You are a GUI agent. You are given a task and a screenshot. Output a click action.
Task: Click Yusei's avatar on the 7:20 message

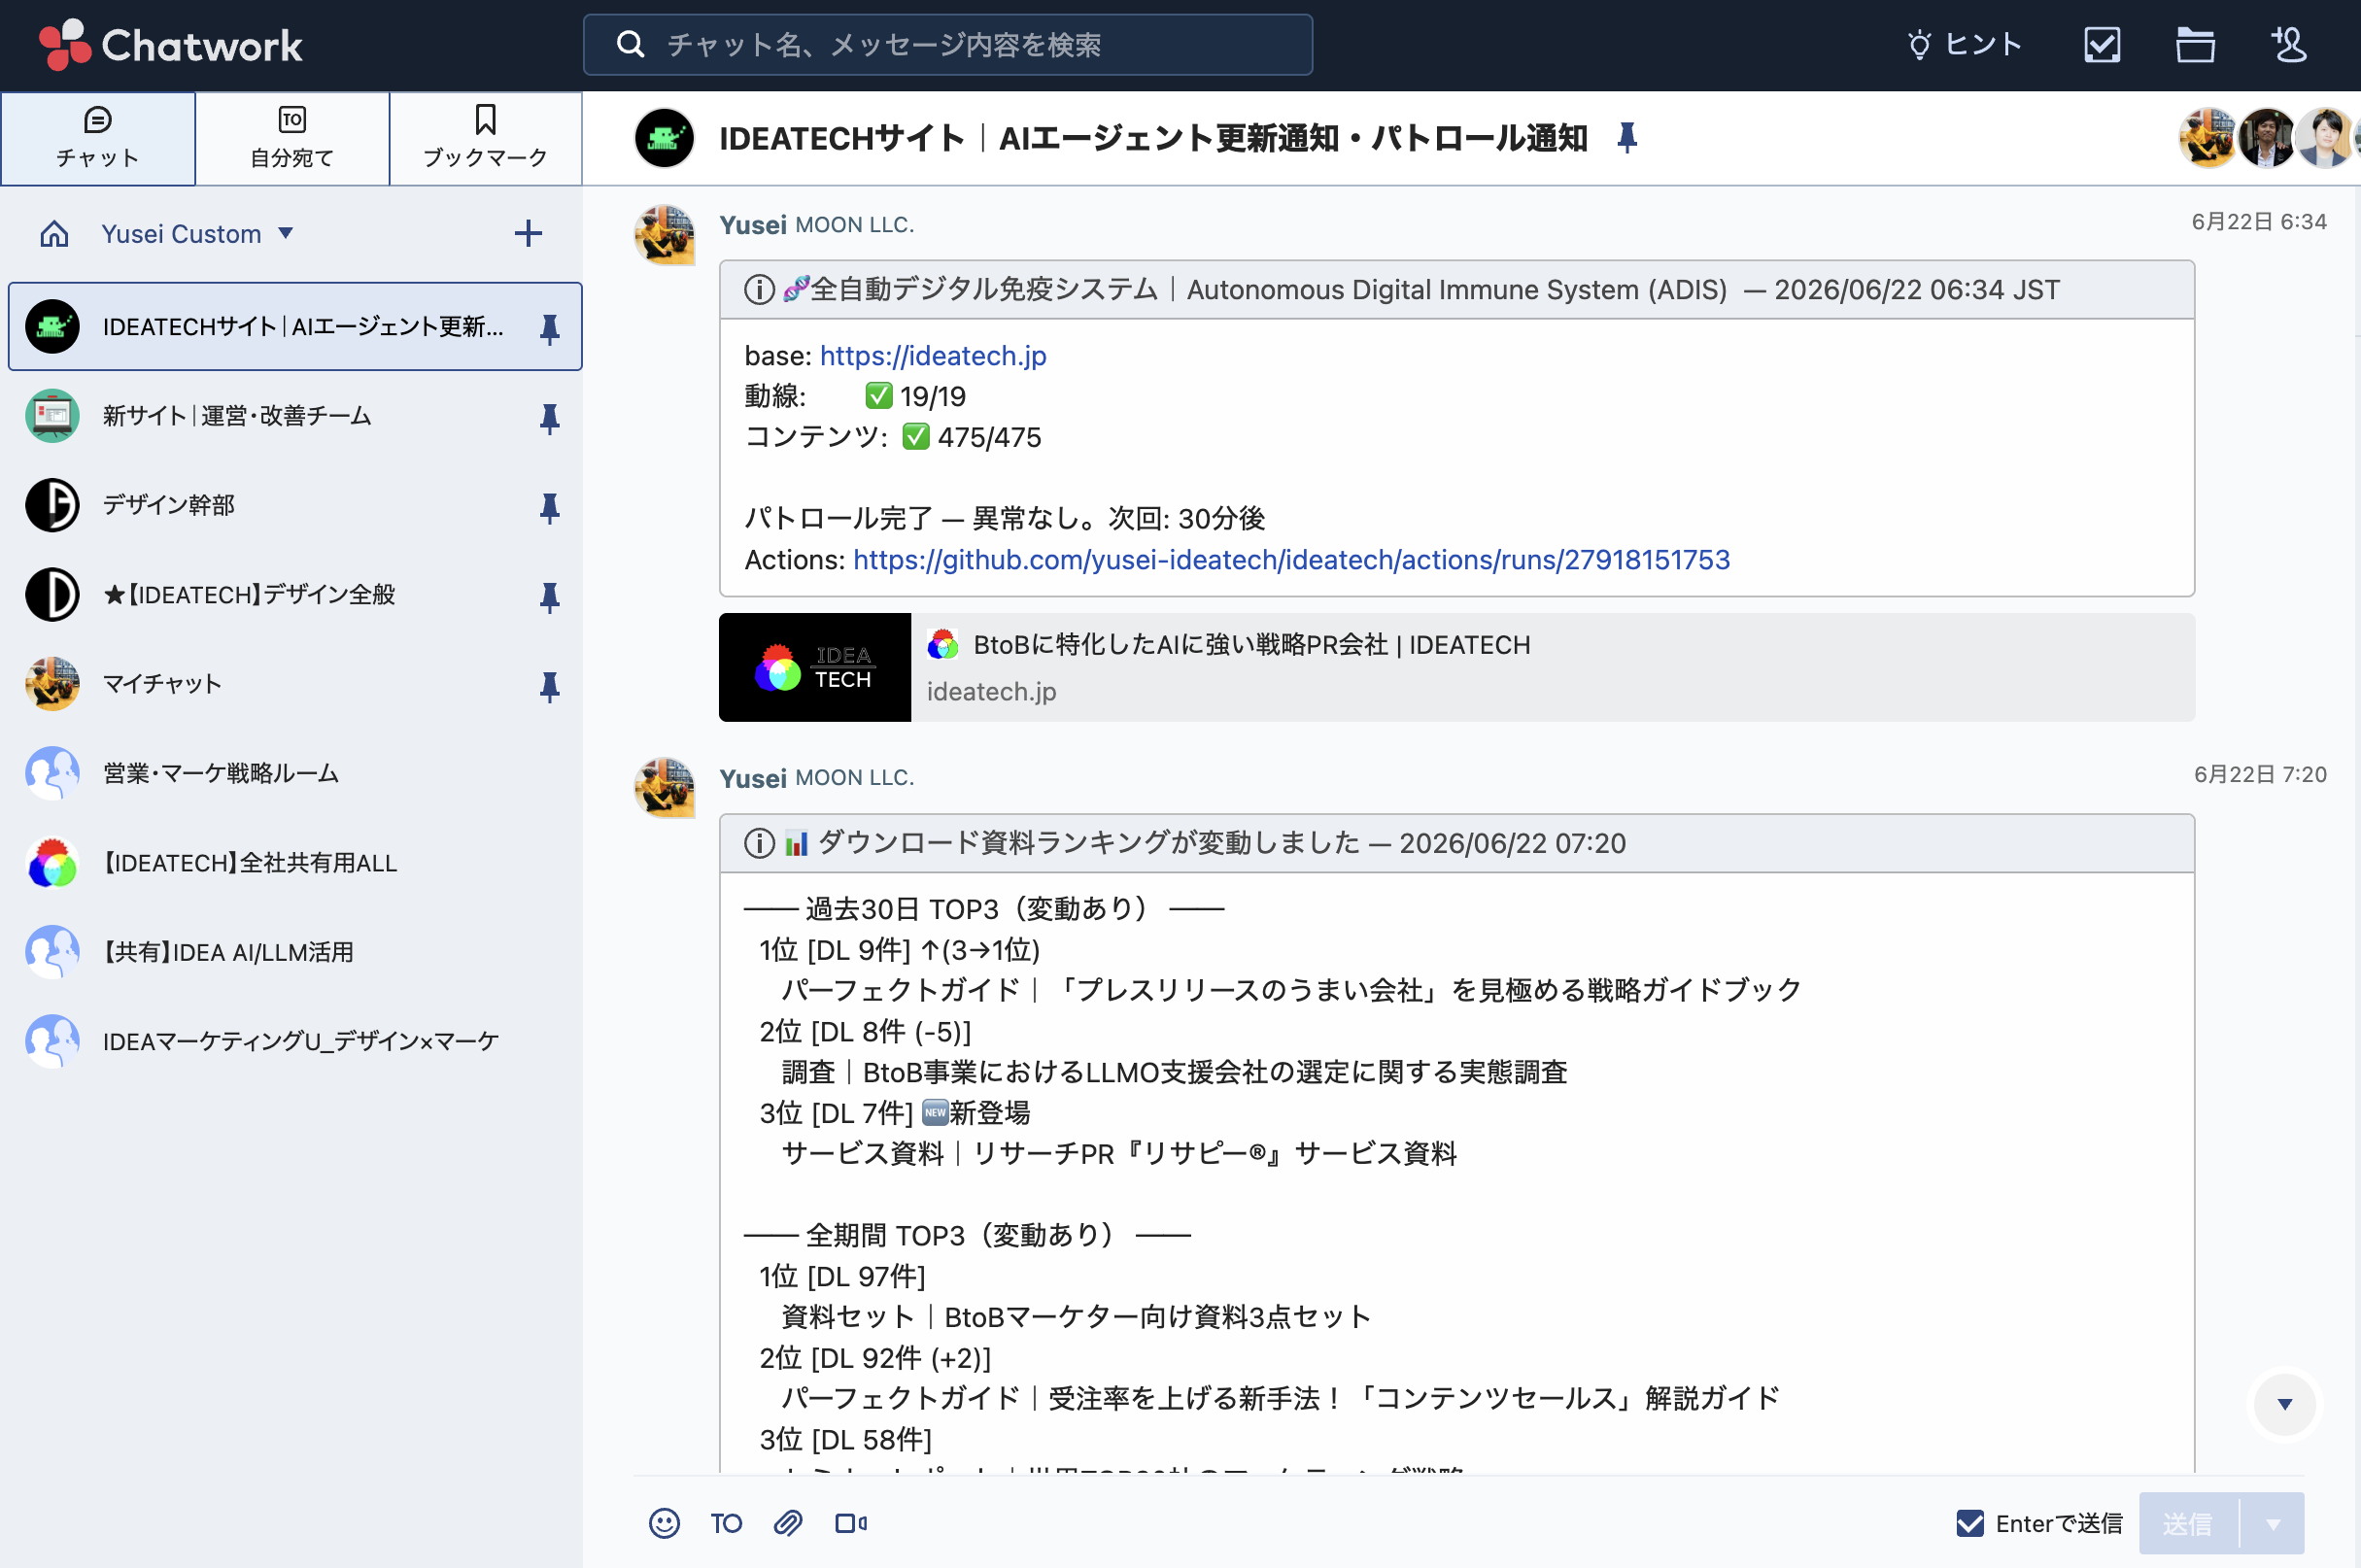coord(664,788)
